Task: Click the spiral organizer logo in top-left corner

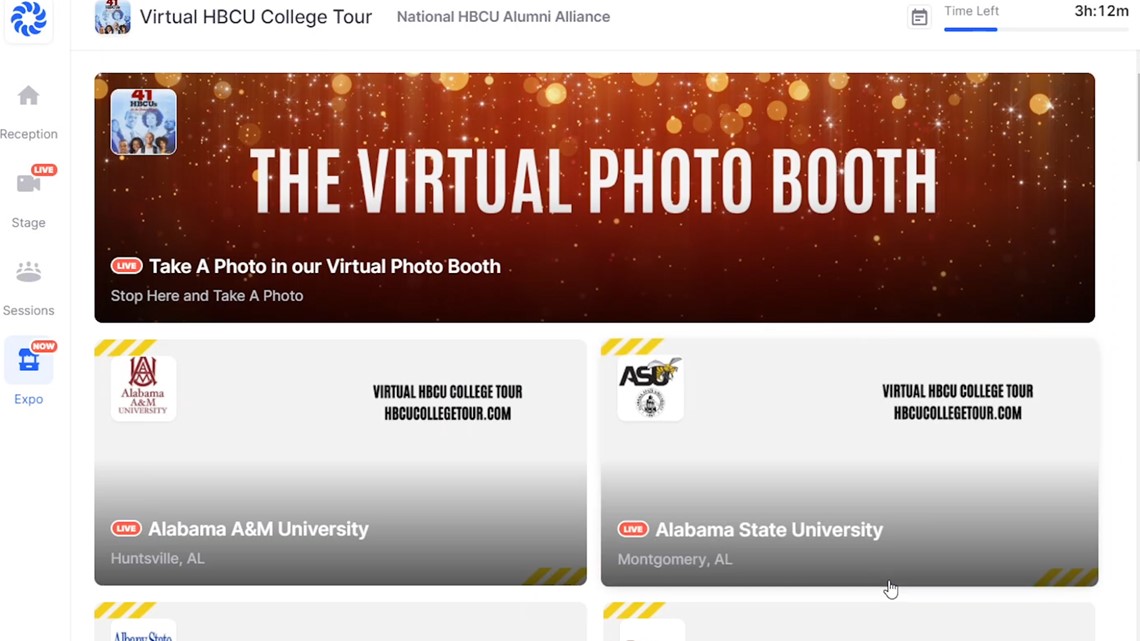Action: 29,20
